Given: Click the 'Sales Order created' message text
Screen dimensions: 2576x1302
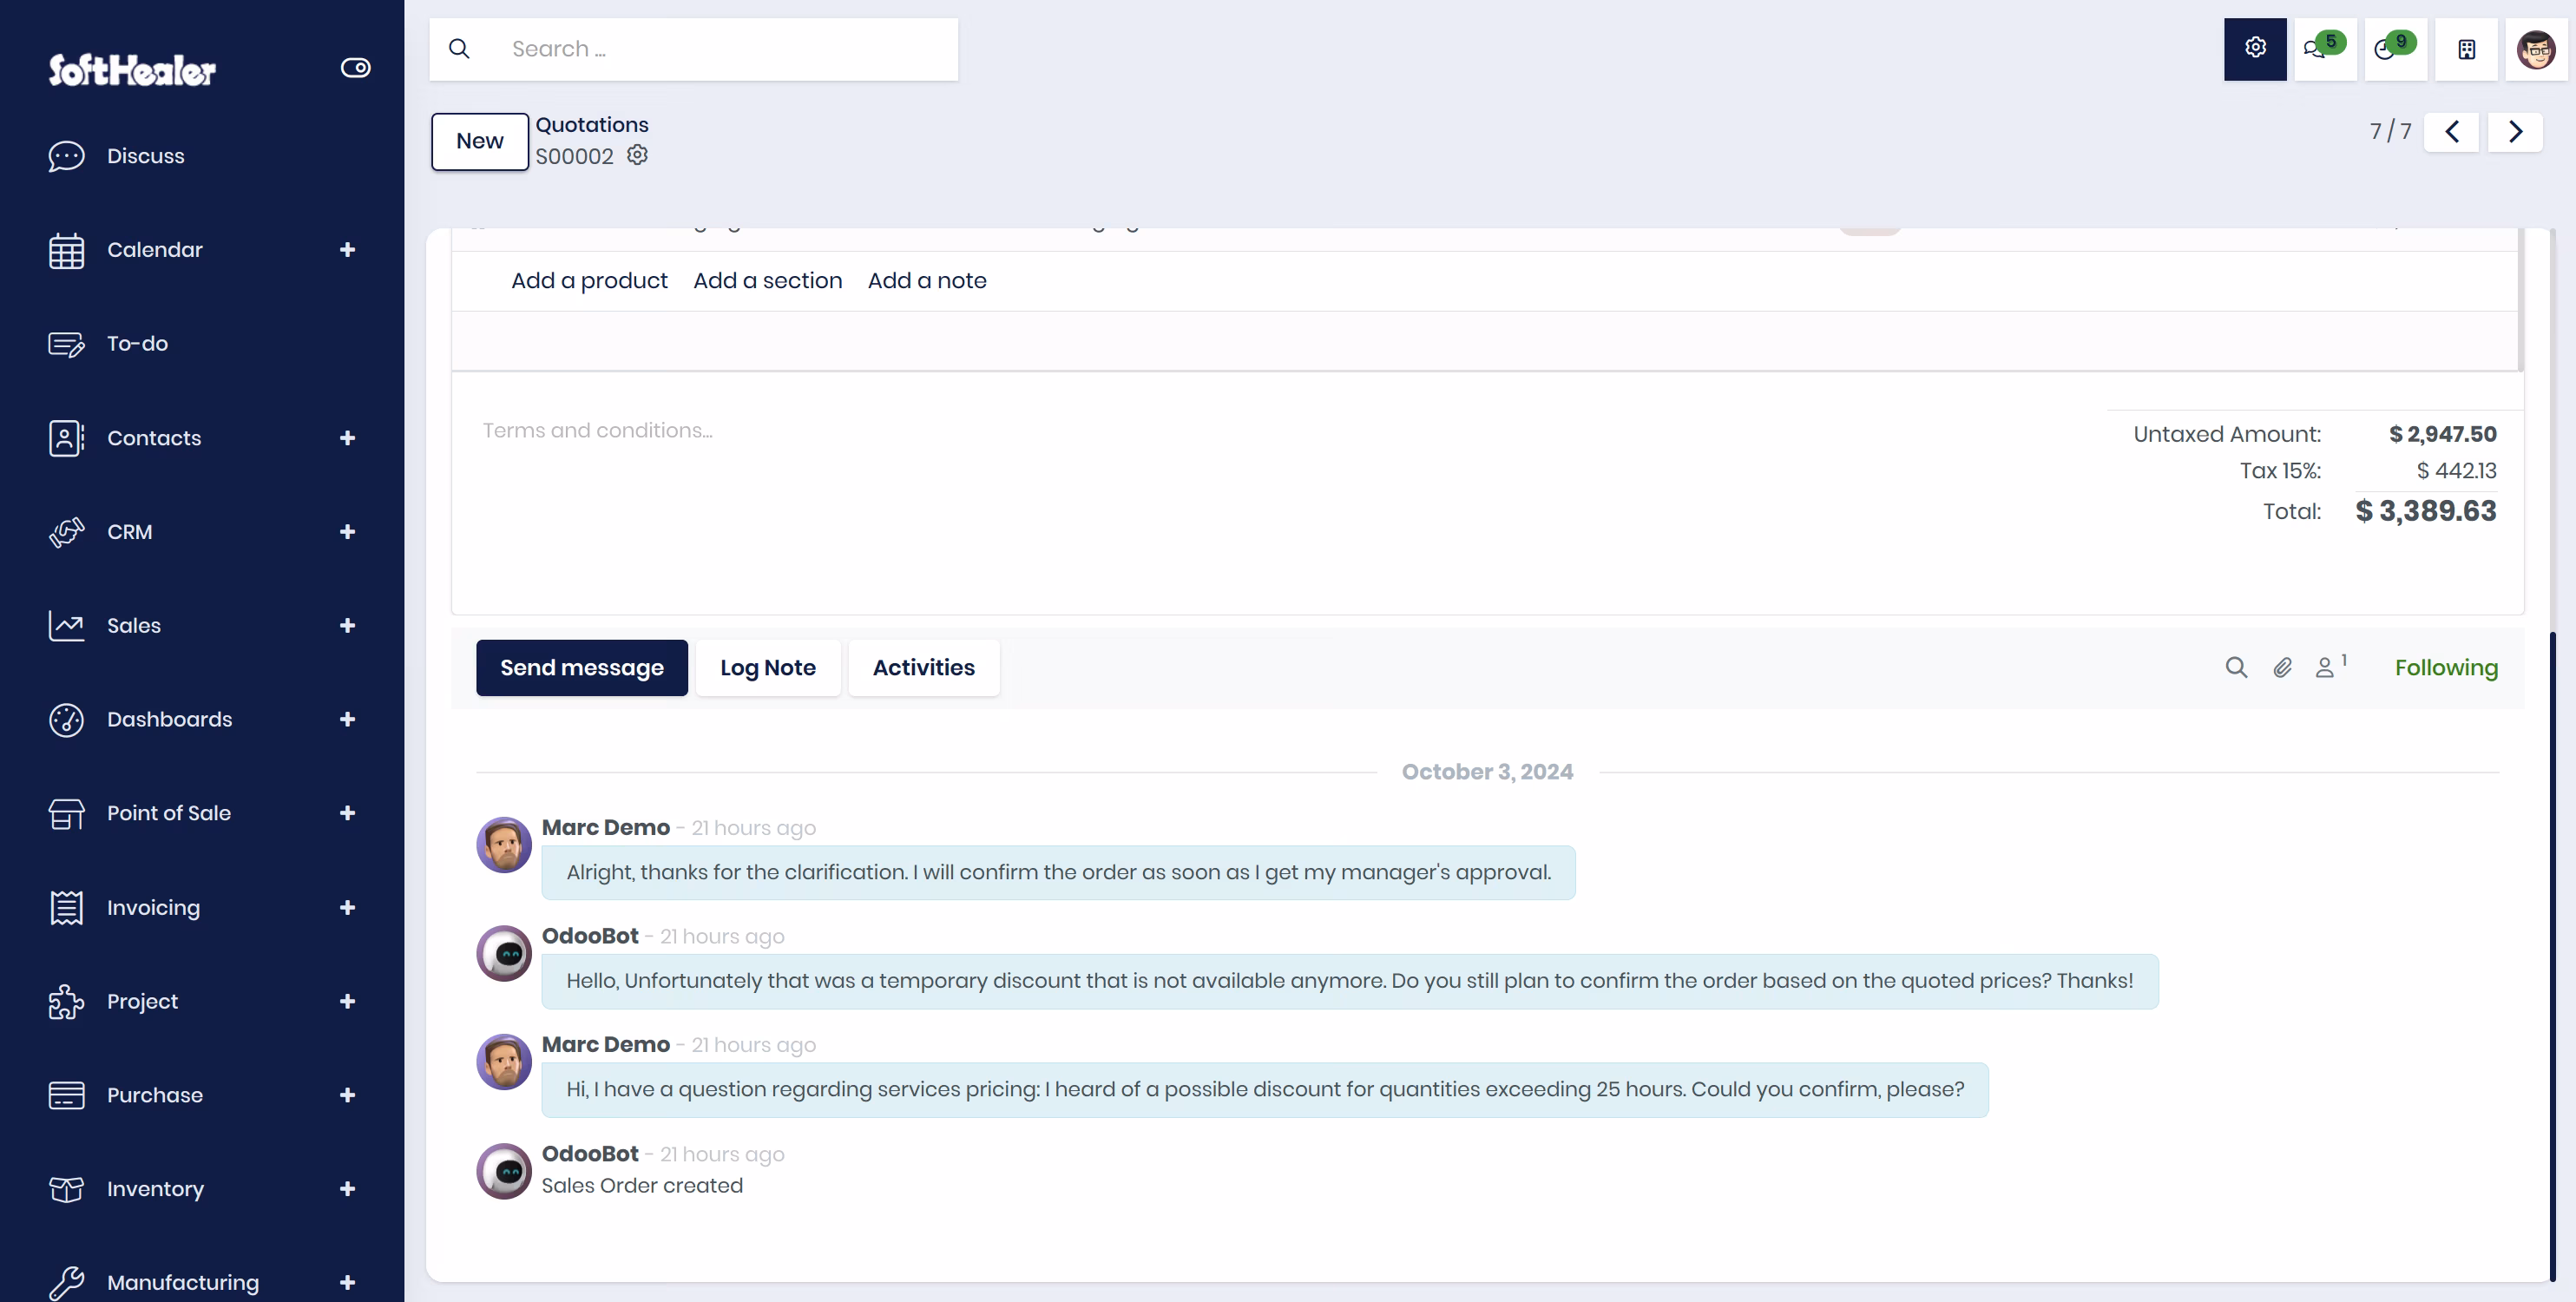Looking at the screenshot, I should (642, 1186).
